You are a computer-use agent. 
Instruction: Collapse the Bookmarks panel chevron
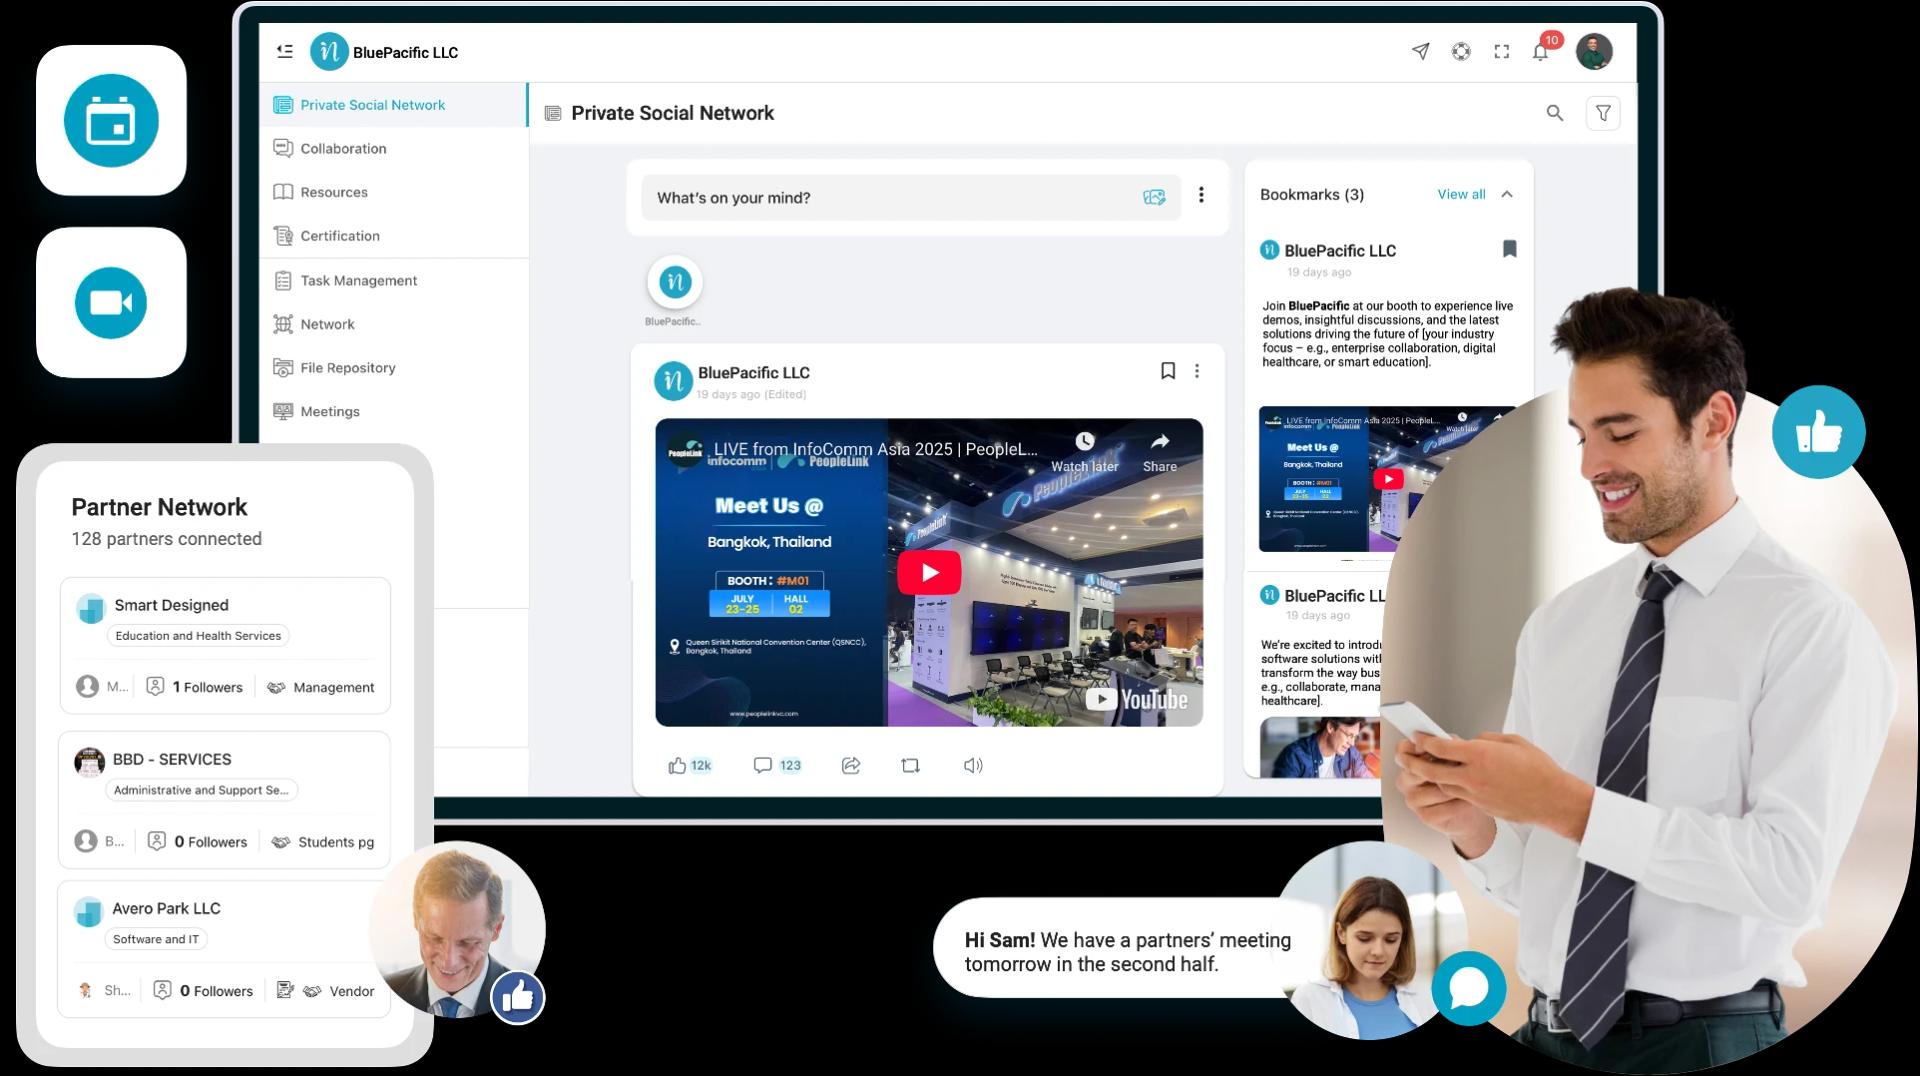point(1506,194)
